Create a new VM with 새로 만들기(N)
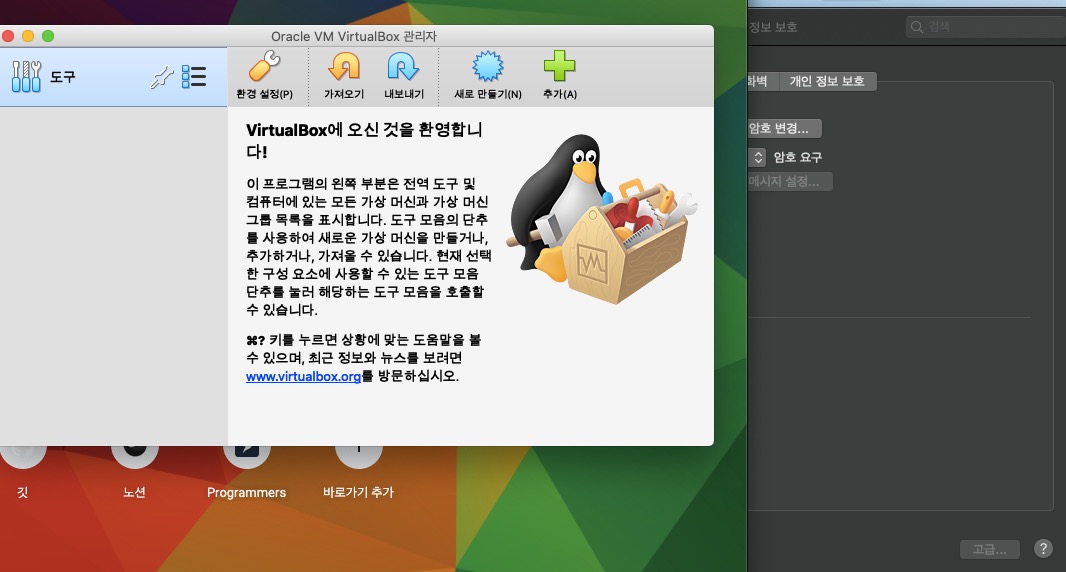 [488, 75]
